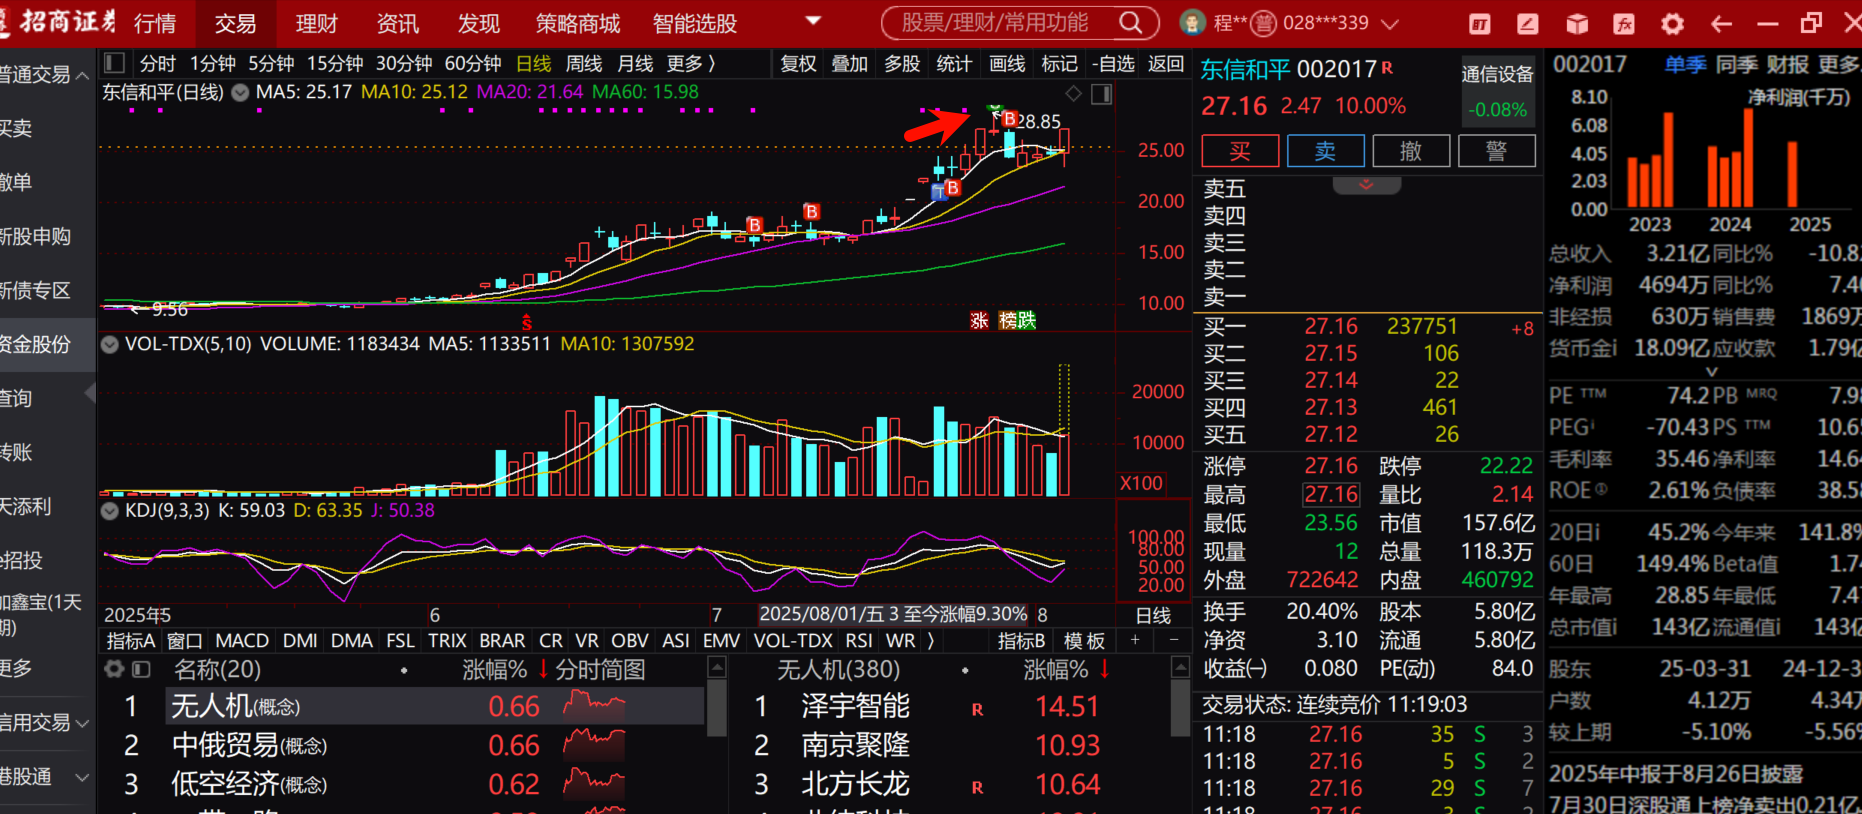Click the plus icon in the indicator bar
The image size is (1862, 814).
coord(1135,640)
